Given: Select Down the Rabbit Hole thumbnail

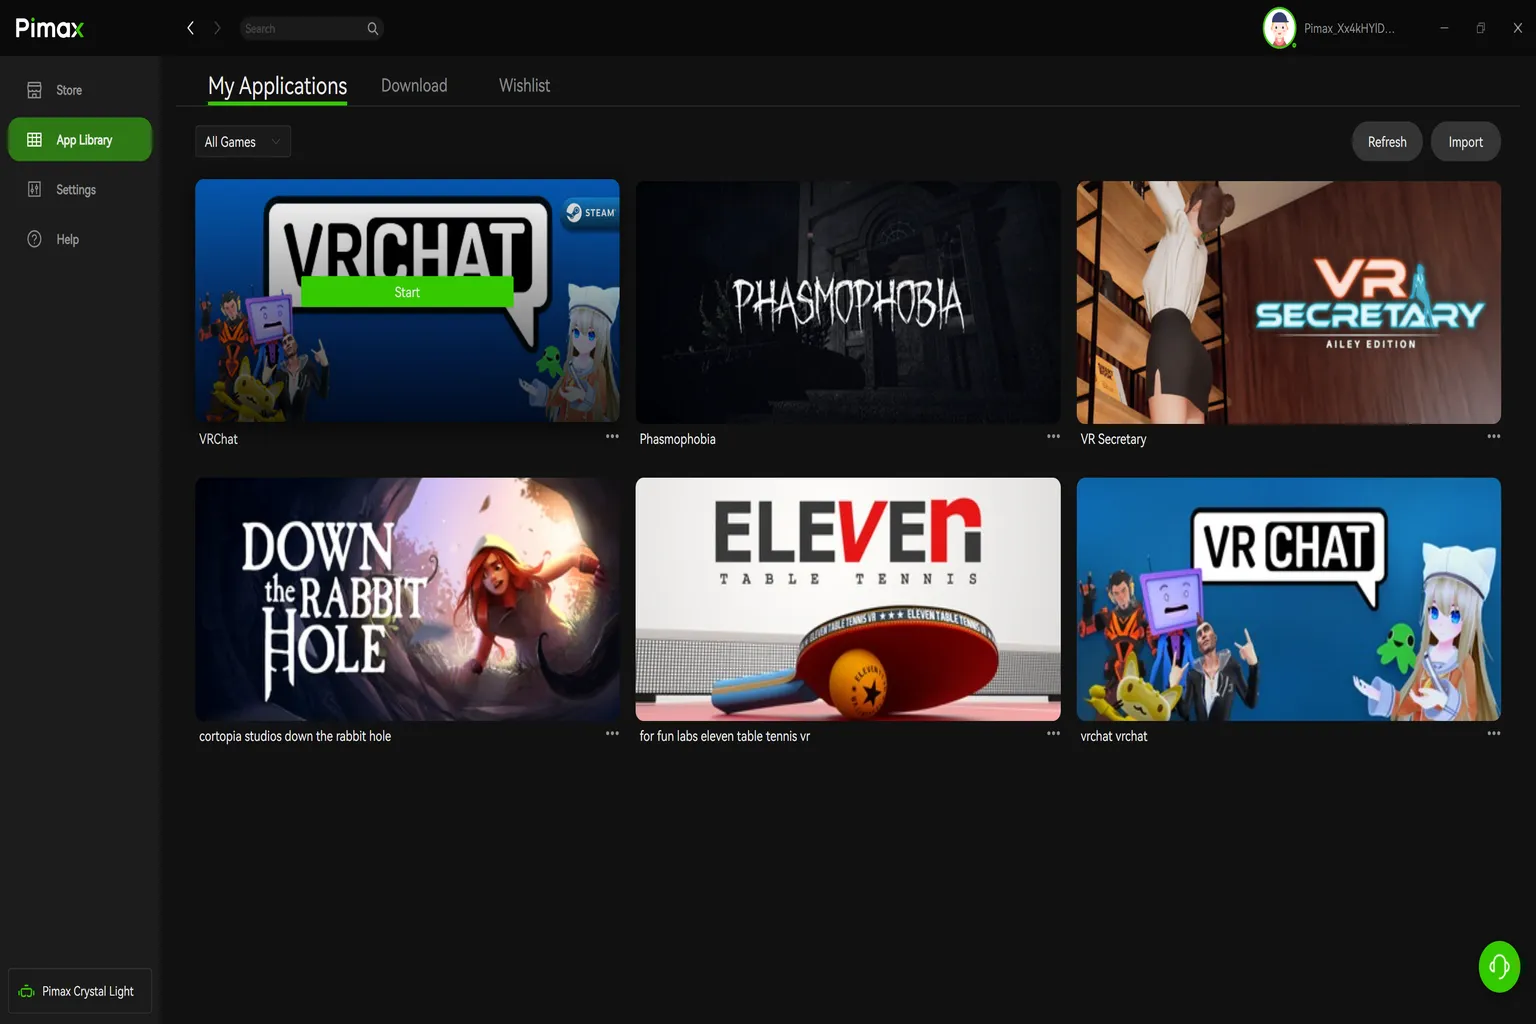Looking at the screenshot, I should [x=407, y=599].
